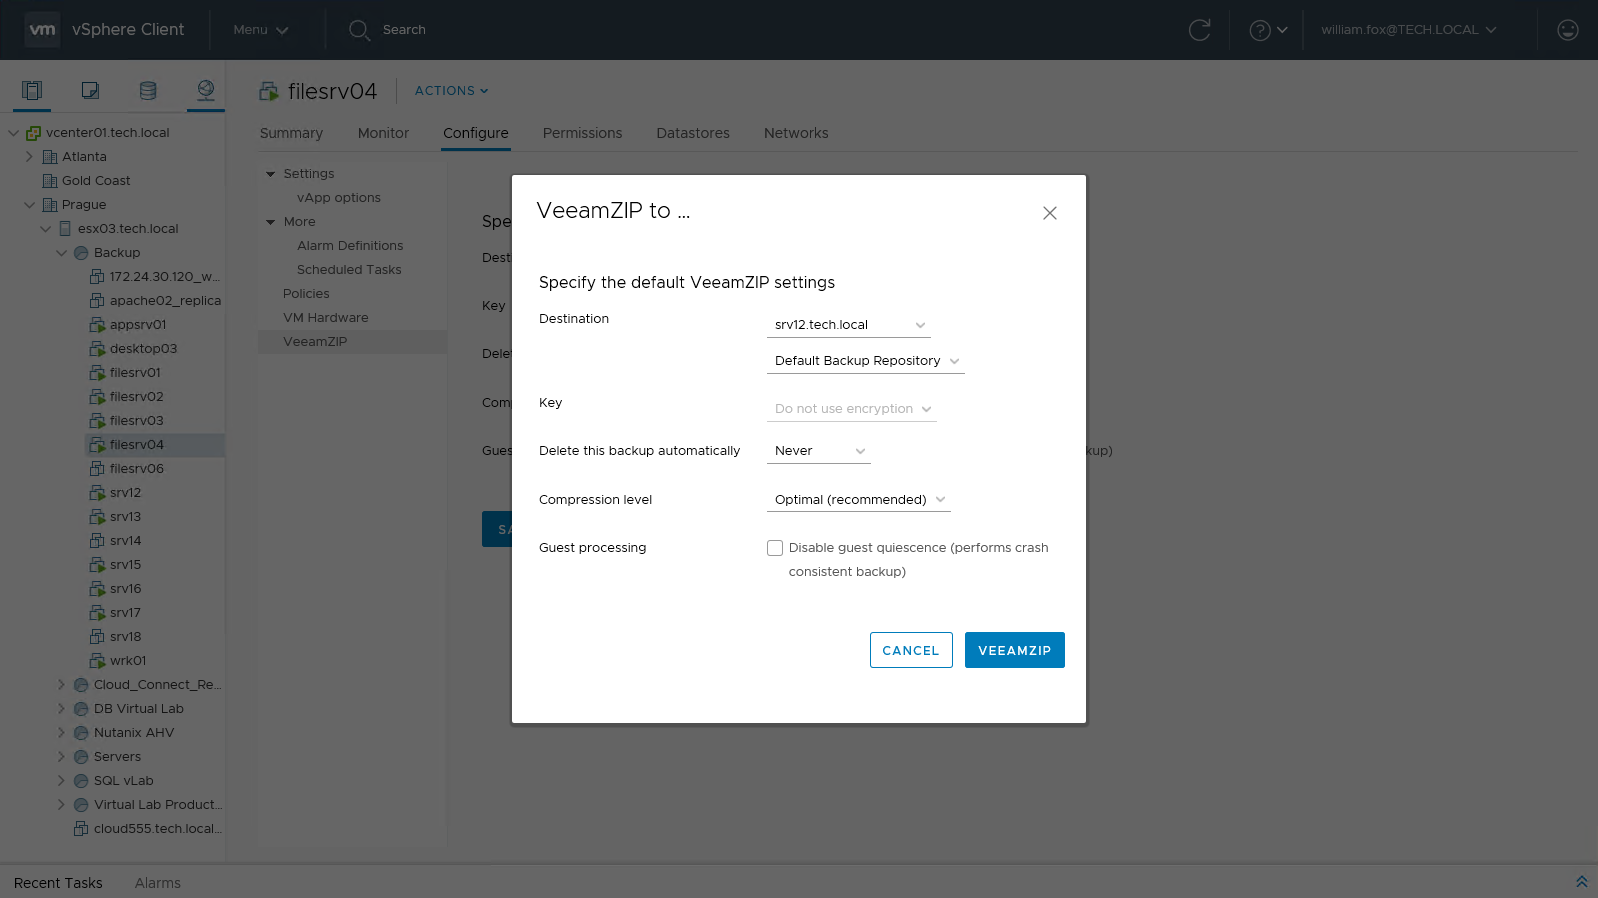Screen dimensions: 1598x898
Task: Click the VEEAMZIP button
Action: (1014, 650)
